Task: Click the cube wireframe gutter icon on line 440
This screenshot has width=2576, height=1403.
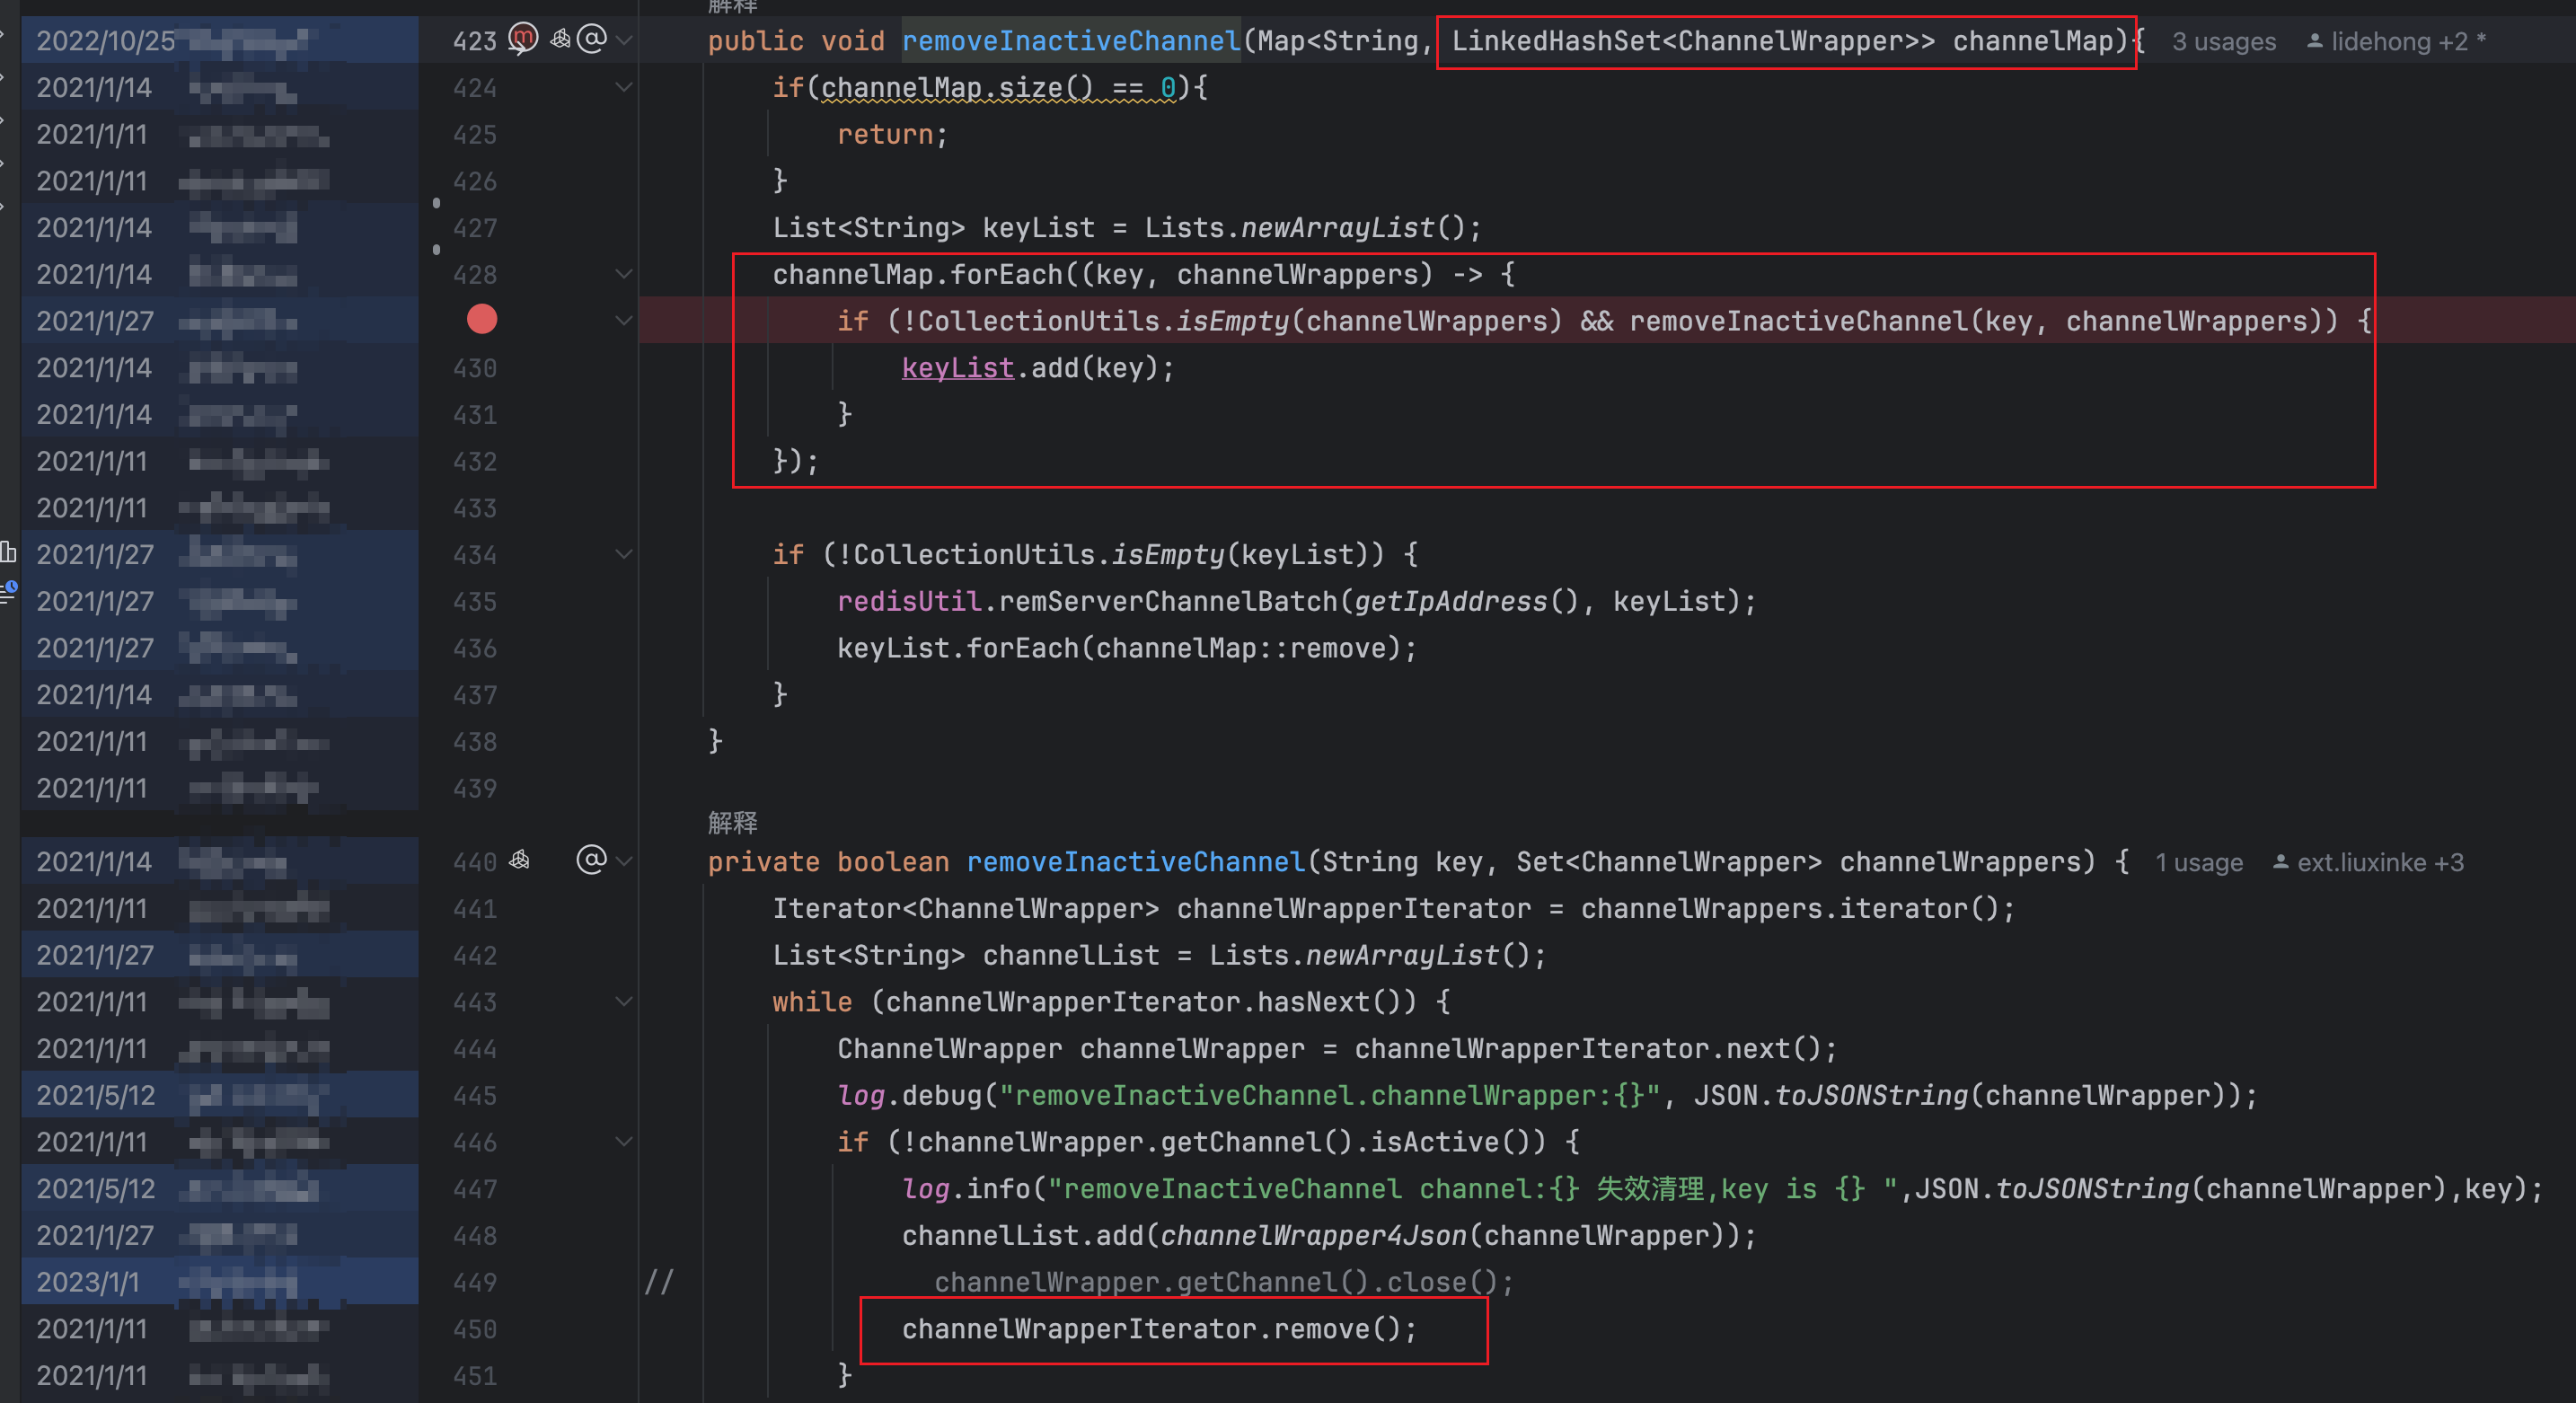Action: 520,860
